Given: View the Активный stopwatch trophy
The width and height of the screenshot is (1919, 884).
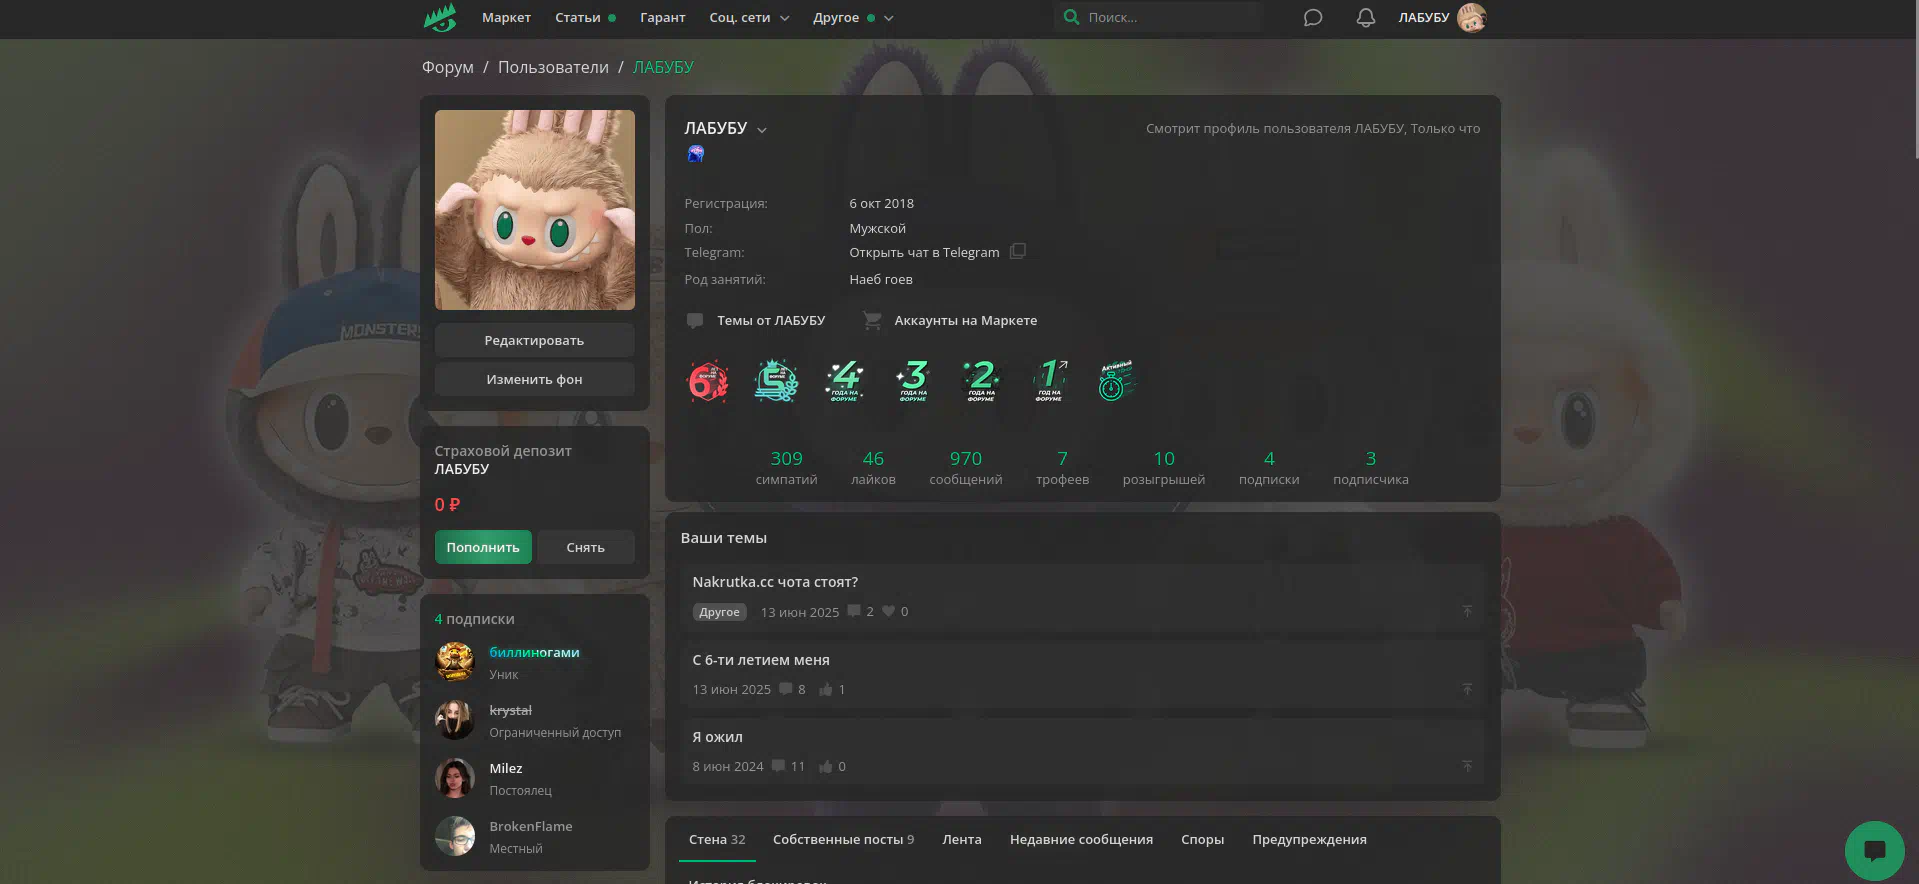Looking at the screenshot, I should point(1116,381).
